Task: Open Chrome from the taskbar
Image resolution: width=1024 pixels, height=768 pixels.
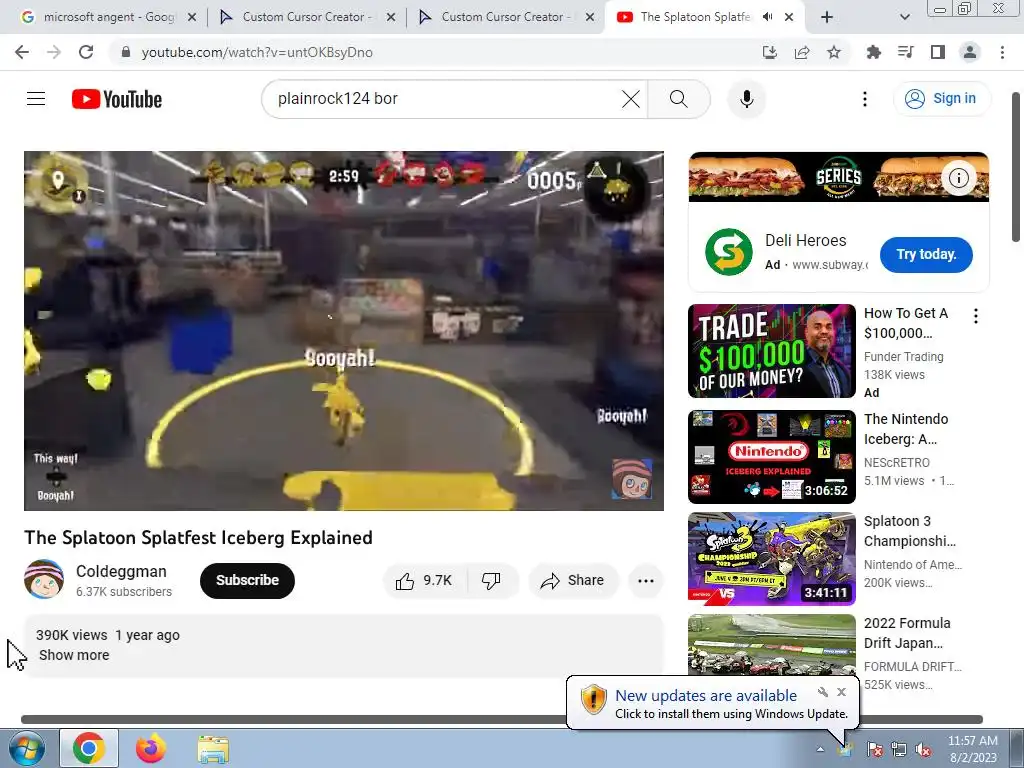Action: click(x=89, y=748)
